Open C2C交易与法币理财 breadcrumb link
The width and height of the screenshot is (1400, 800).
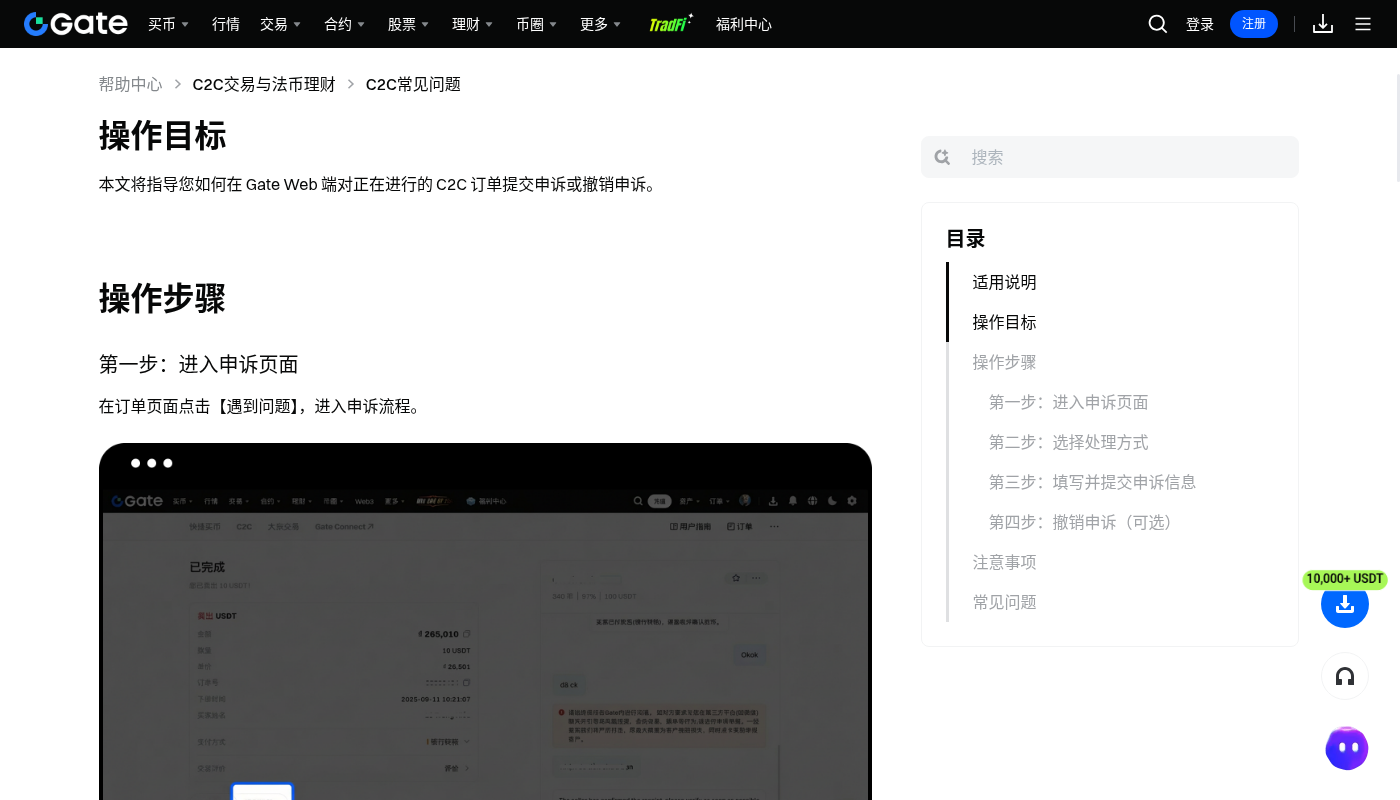click(x=264, y=84)
